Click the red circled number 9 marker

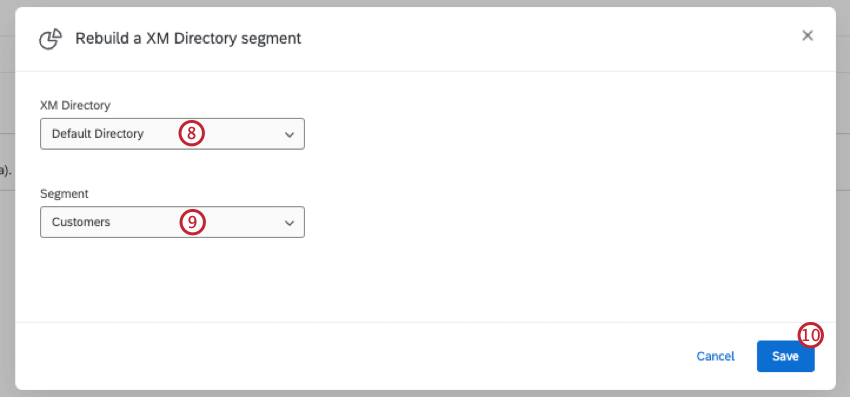192,222
